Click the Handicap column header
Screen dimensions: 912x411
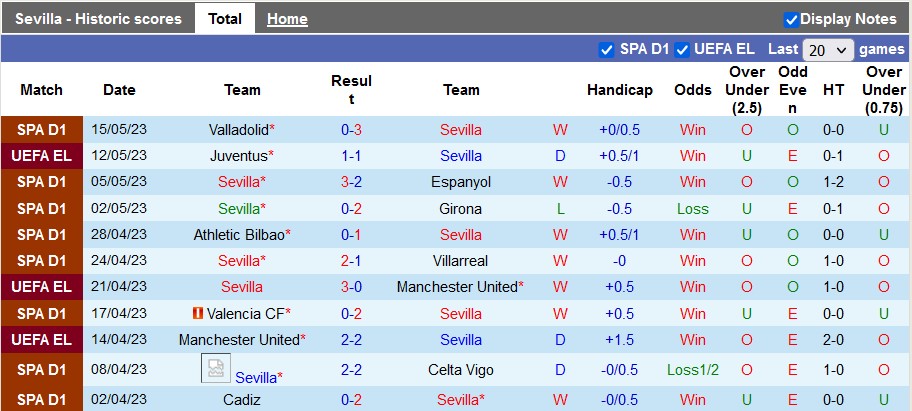coord(620,90)
